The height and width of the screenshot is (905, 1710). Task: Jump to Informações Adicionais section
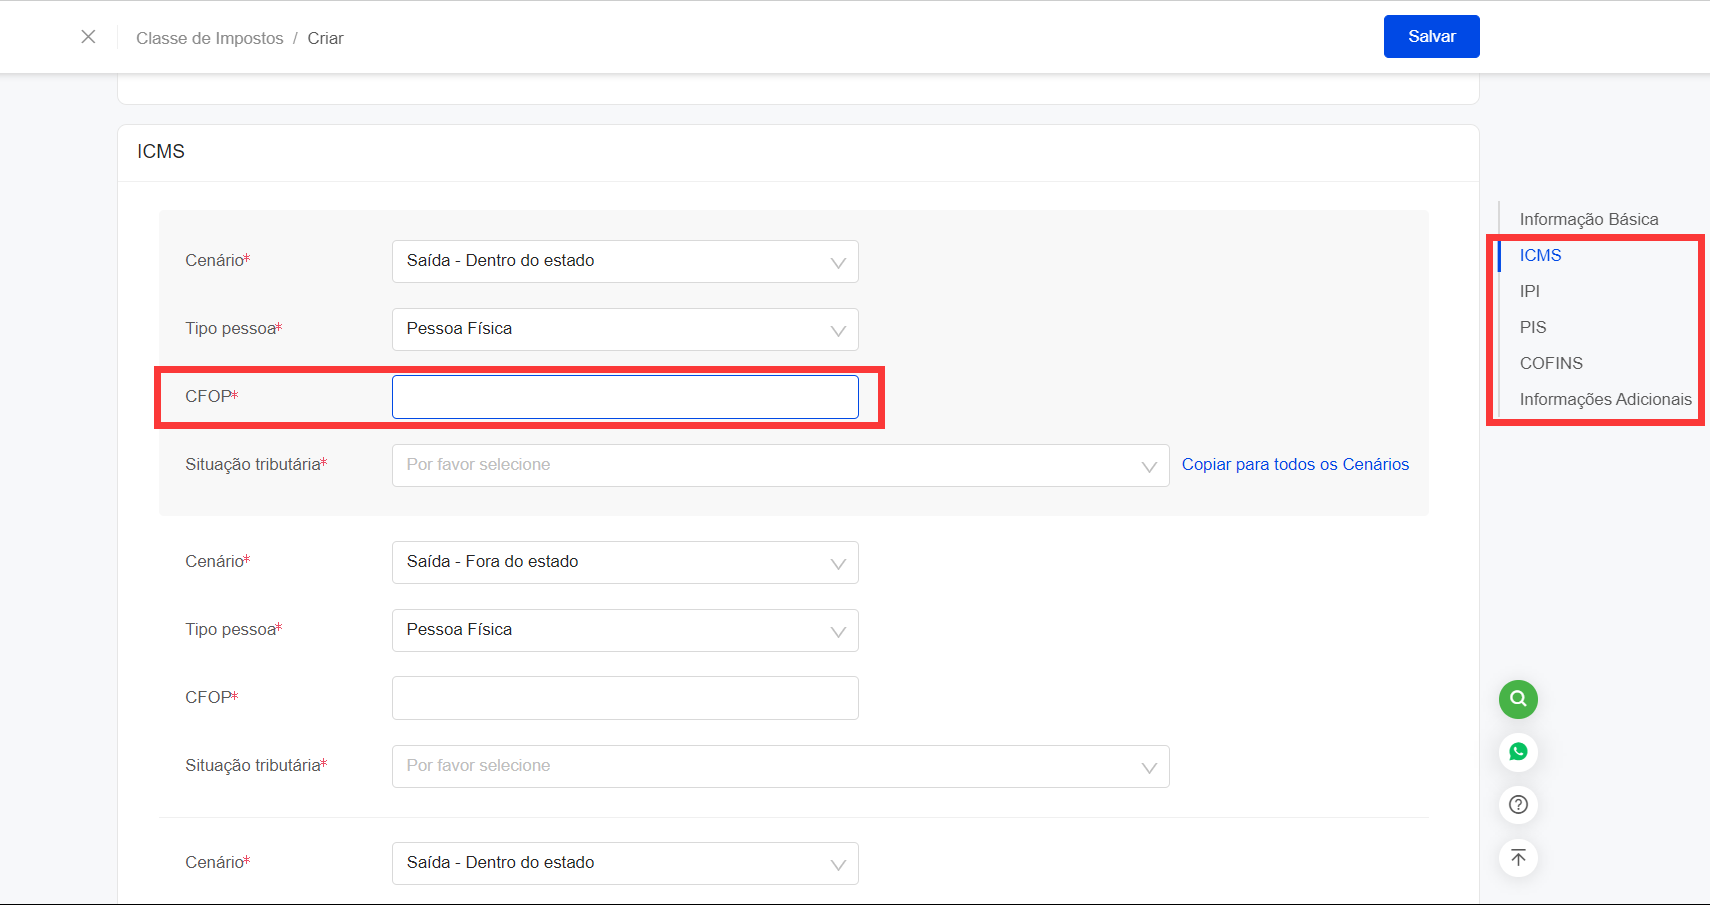pos(1606,399)
